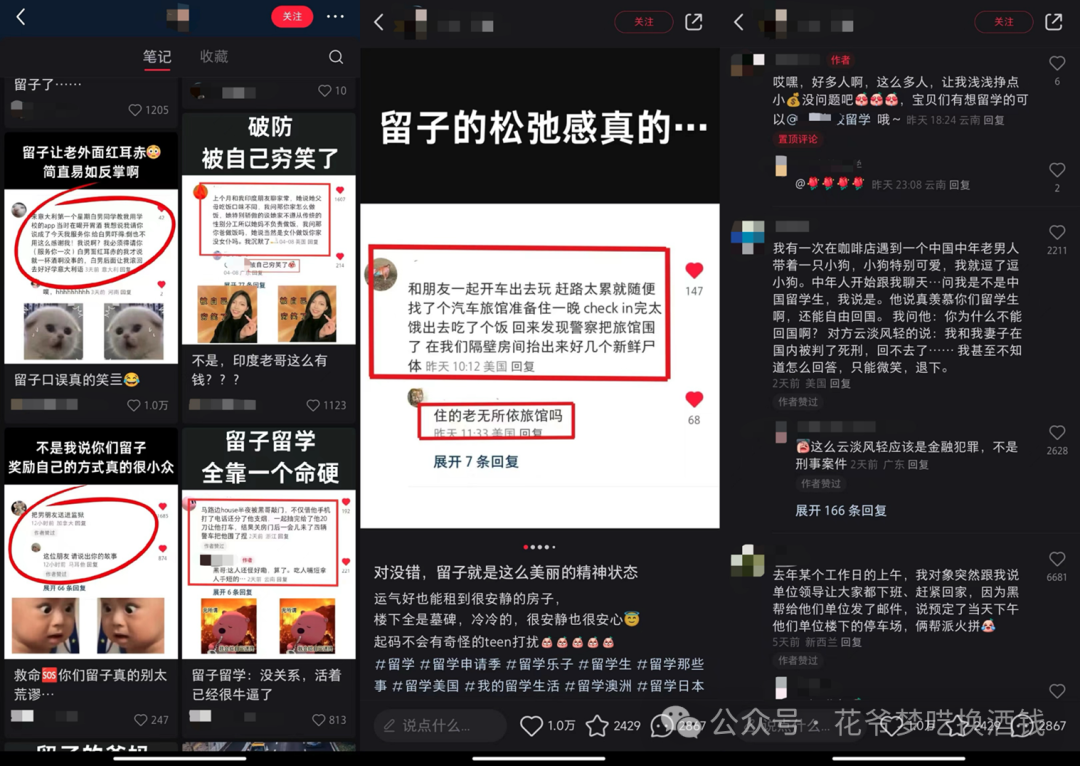
Task: Like the coffee shop comment with 2211 likes
Action: point(1057,232)
